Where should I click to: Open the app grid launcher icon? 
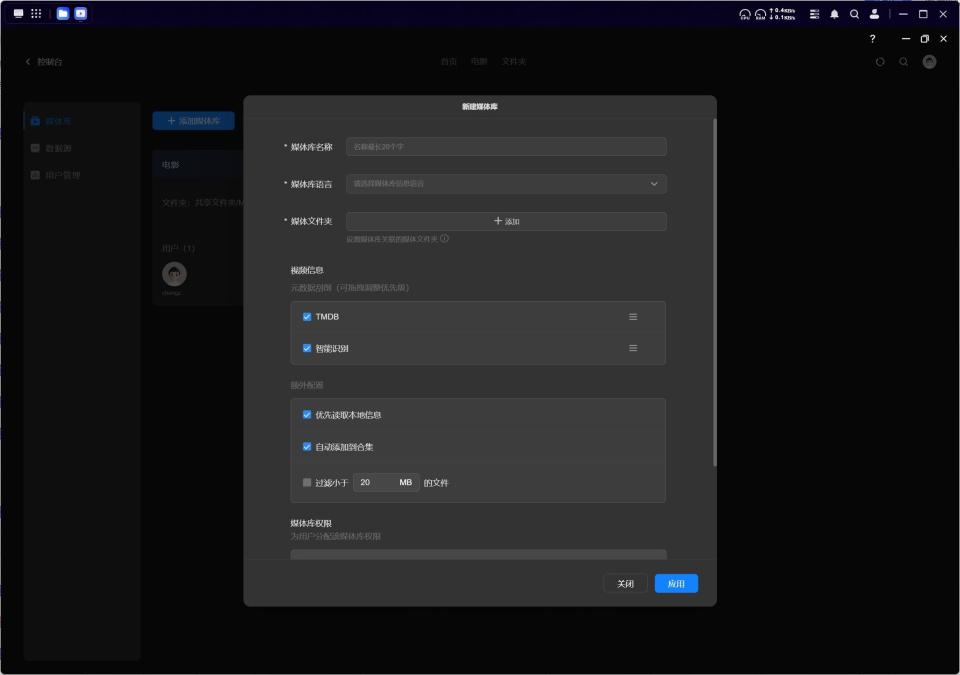36,13
